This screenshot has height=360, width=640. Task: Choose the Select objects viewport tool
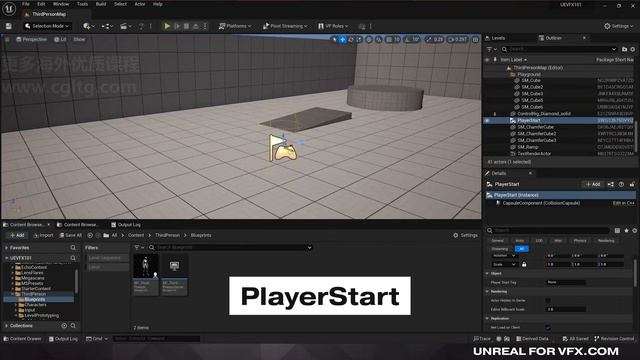[335, 40]
